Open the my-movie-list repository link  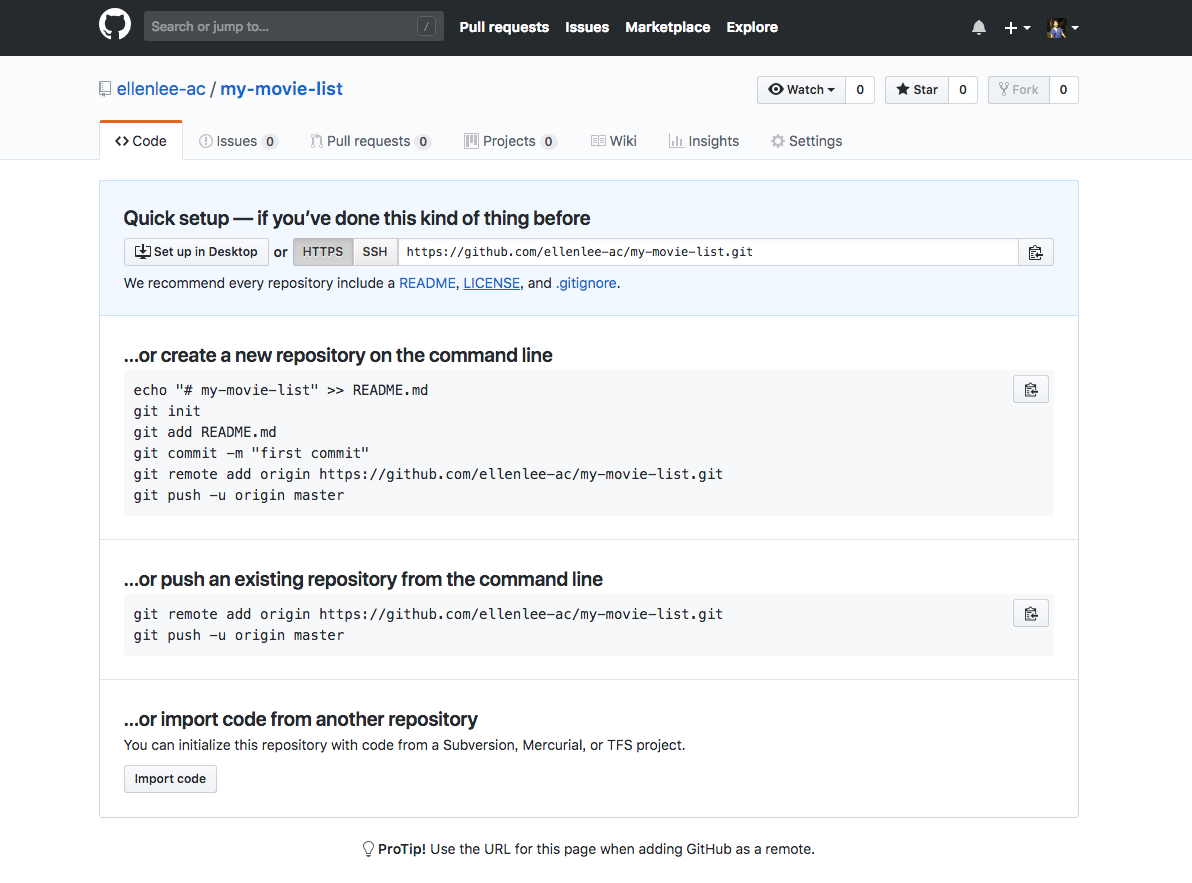[x=281, y=89]
